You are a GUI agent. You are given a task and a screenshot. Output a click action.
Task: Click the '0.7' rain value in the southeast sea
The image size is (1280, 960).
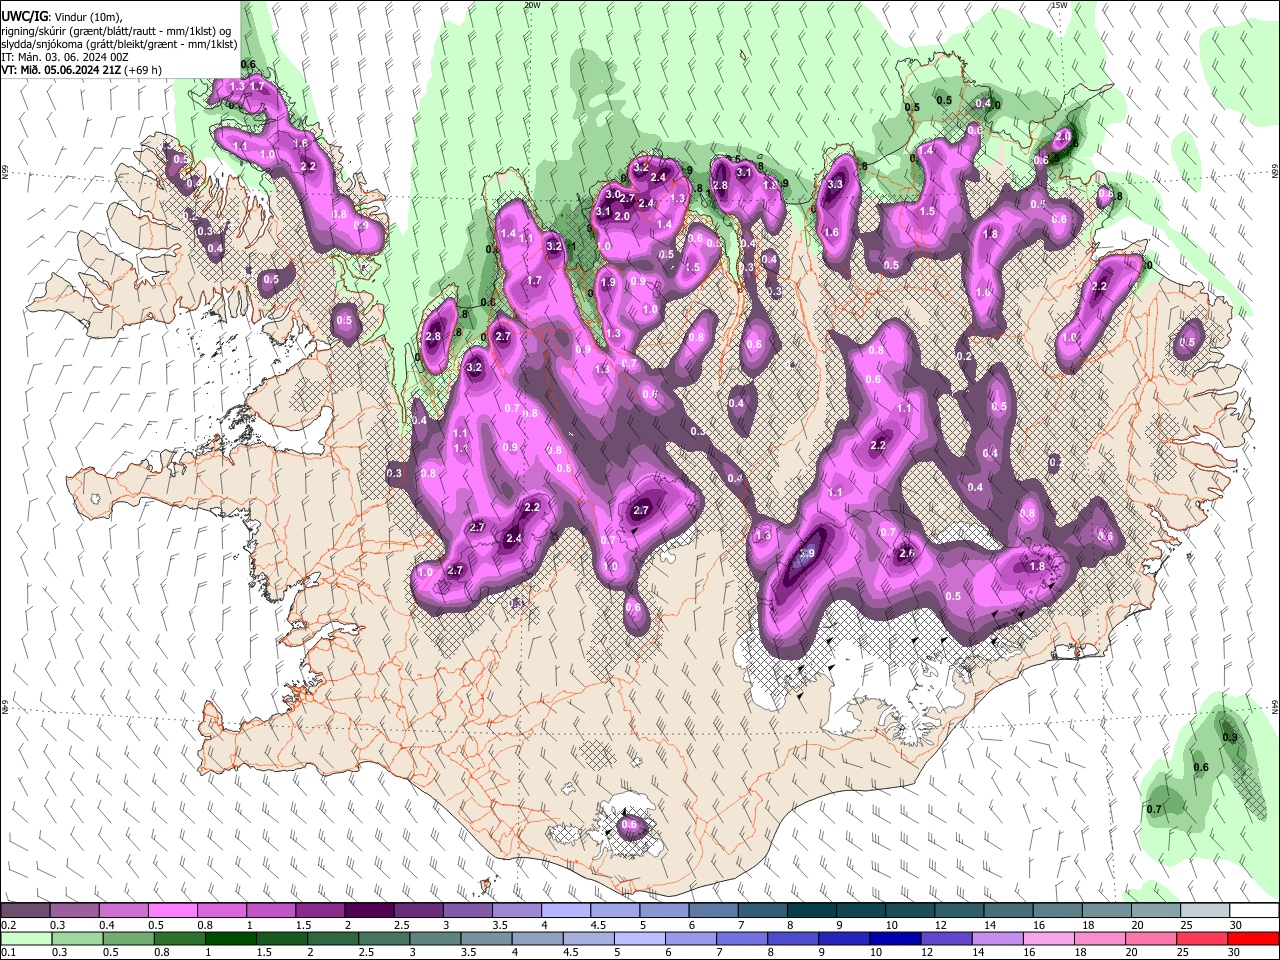(x=1154, y=809)
